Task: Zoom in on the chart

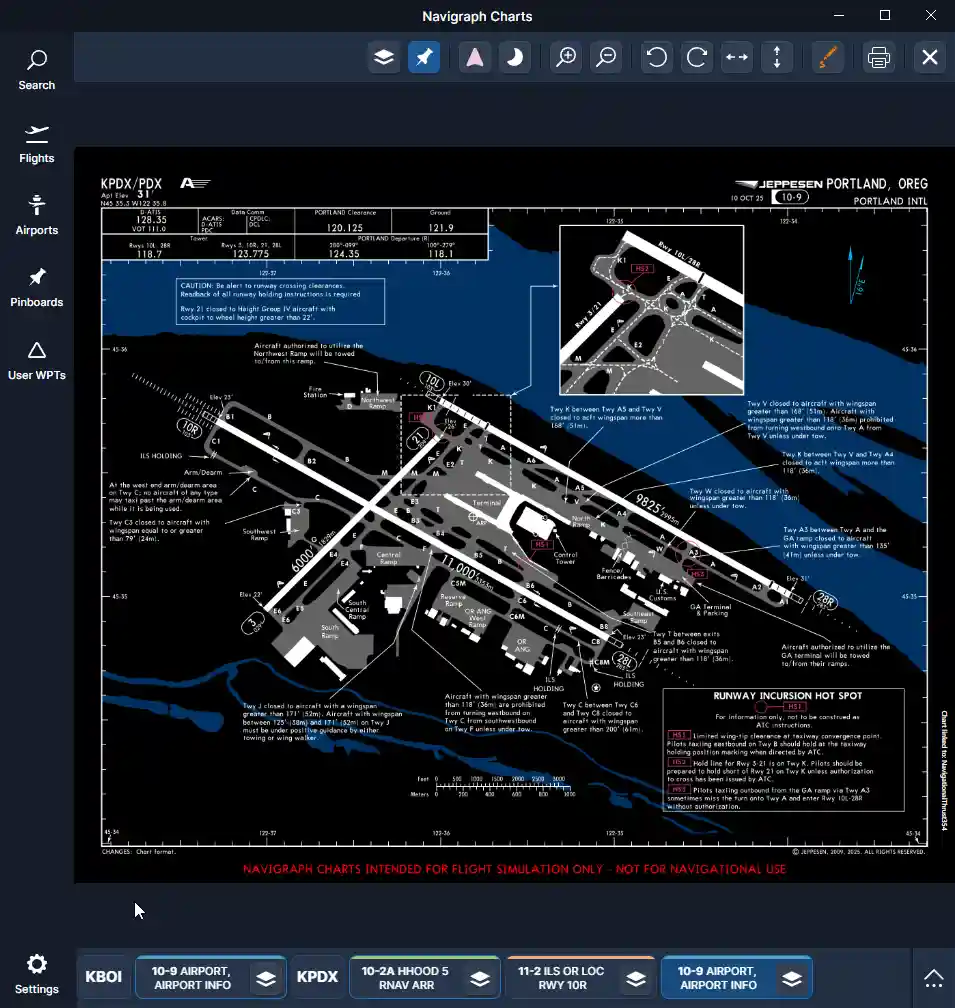Action: 566,57
